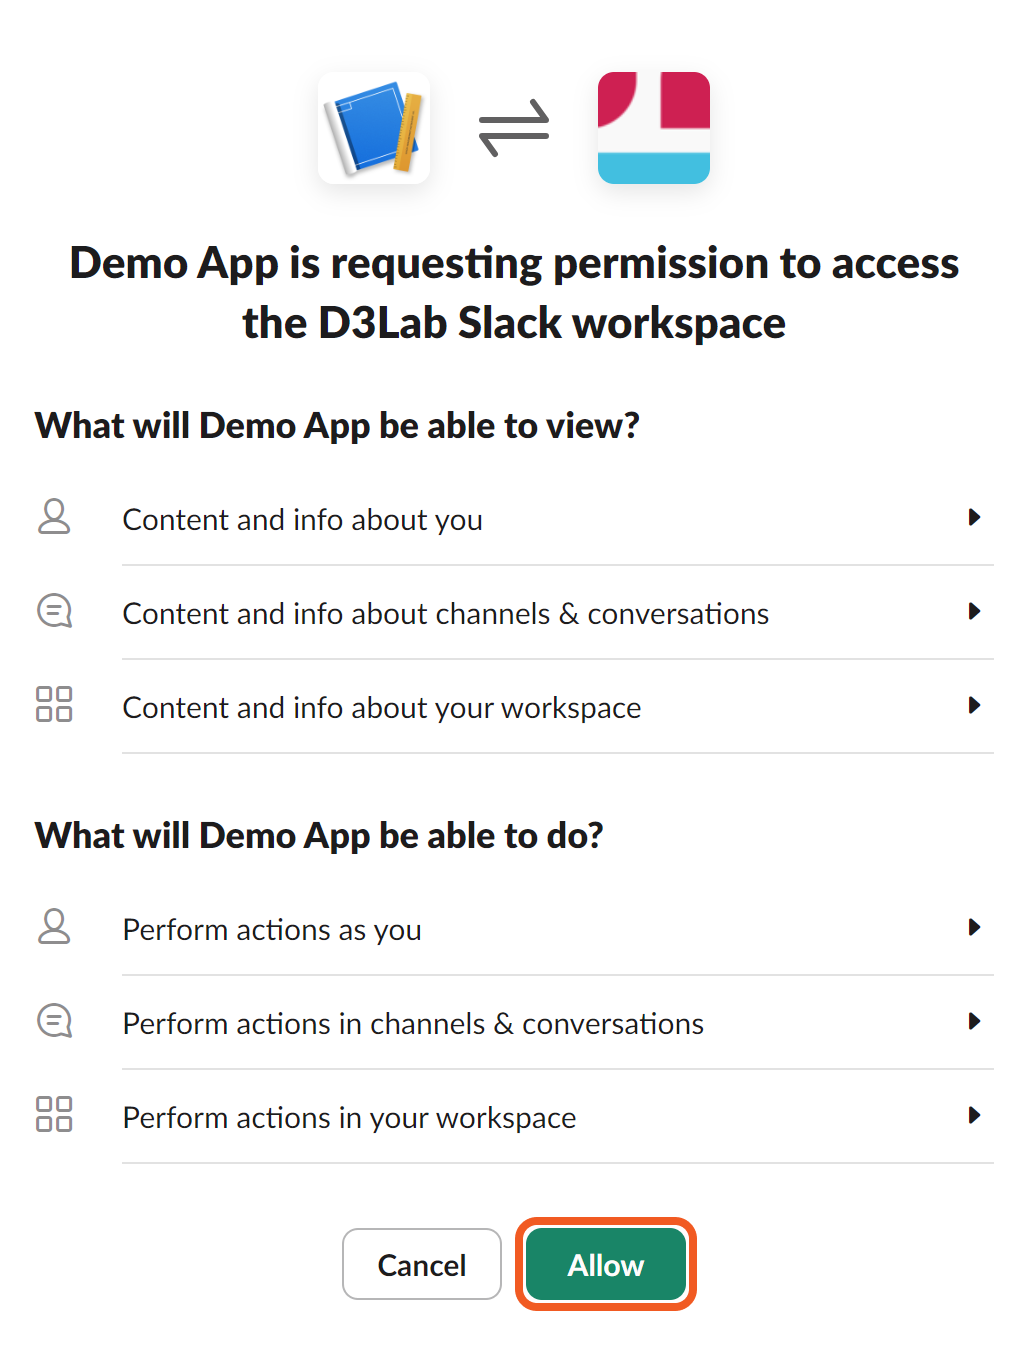Select 'Perform actions in your workspace' text
Viewport: 1016px width, 1362px height.
click(x=349, y=1118)
